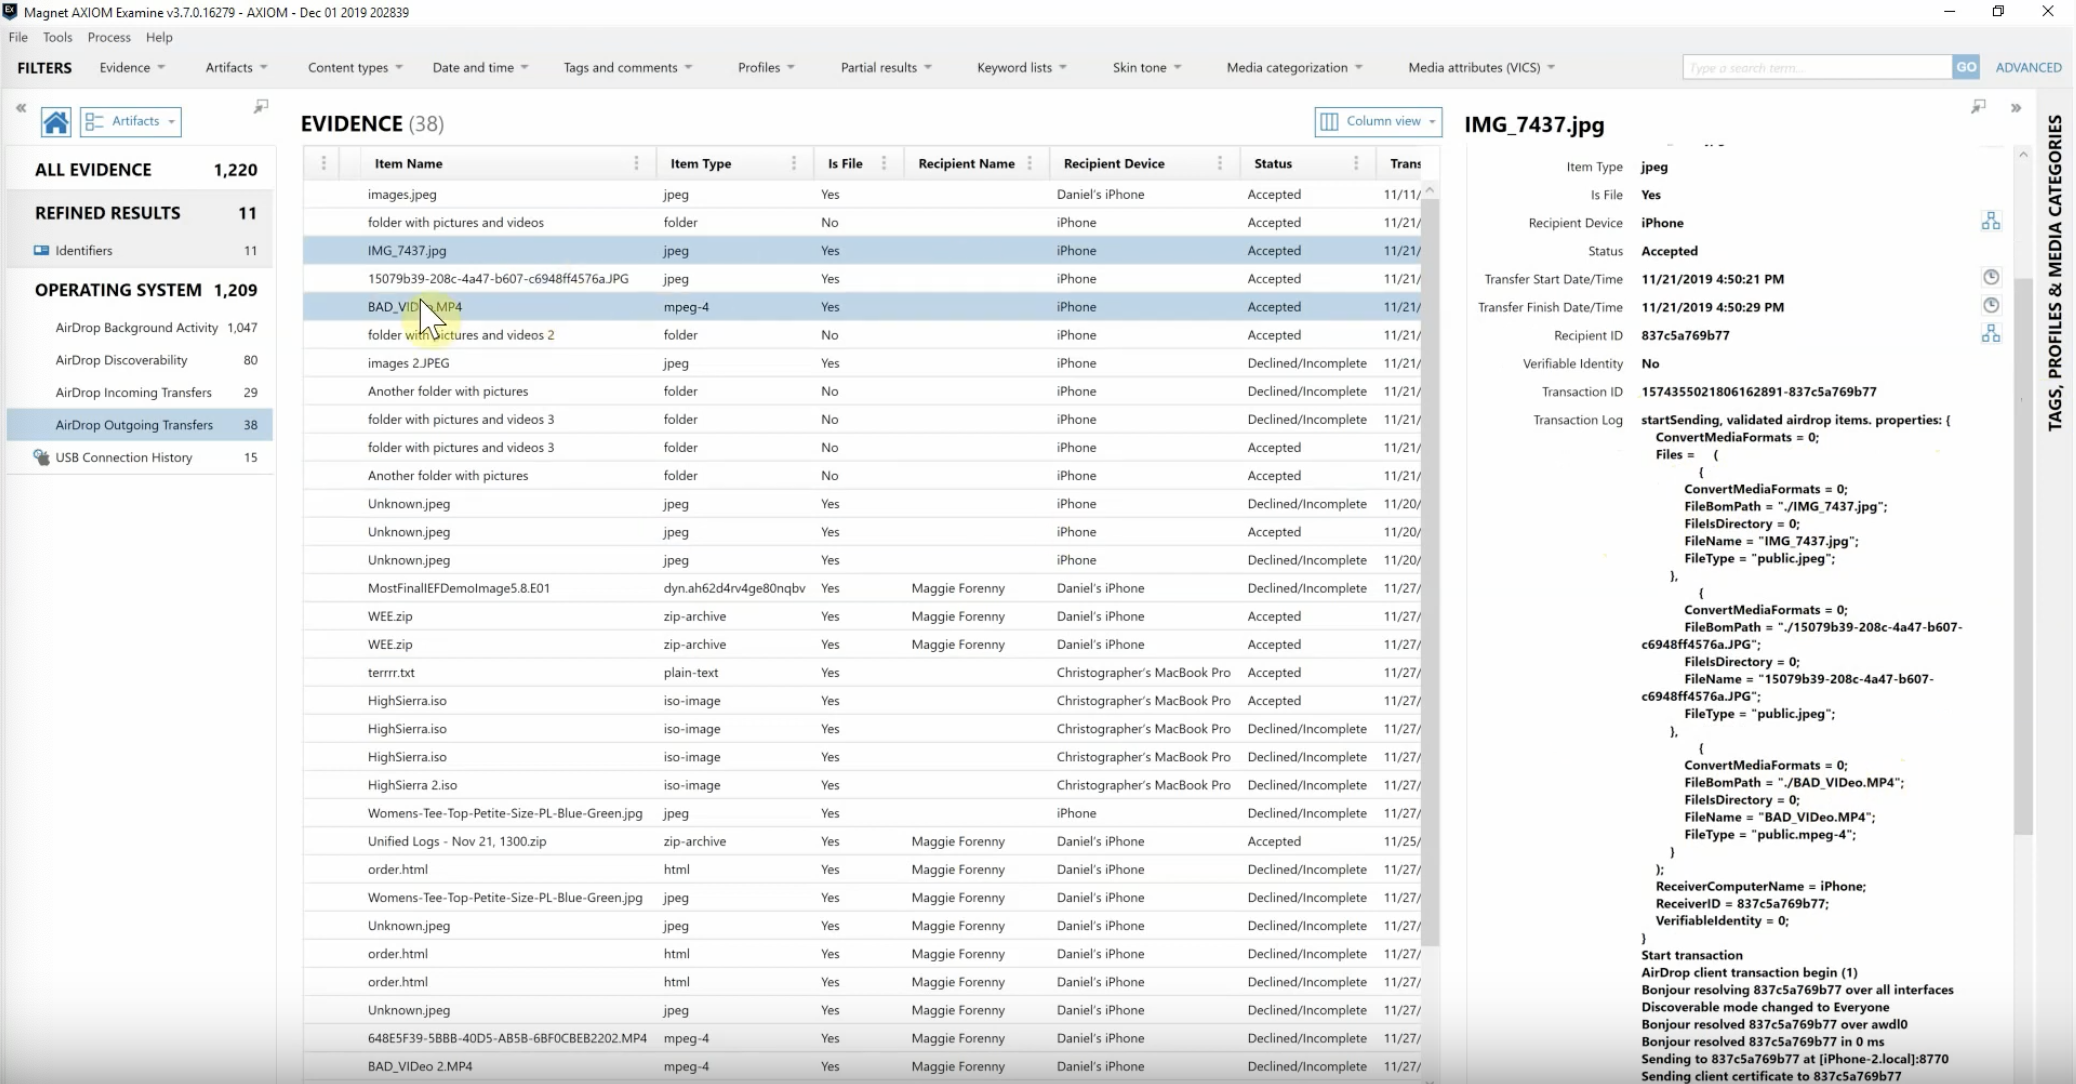Open Is File column menu dots

pos(884,163)
